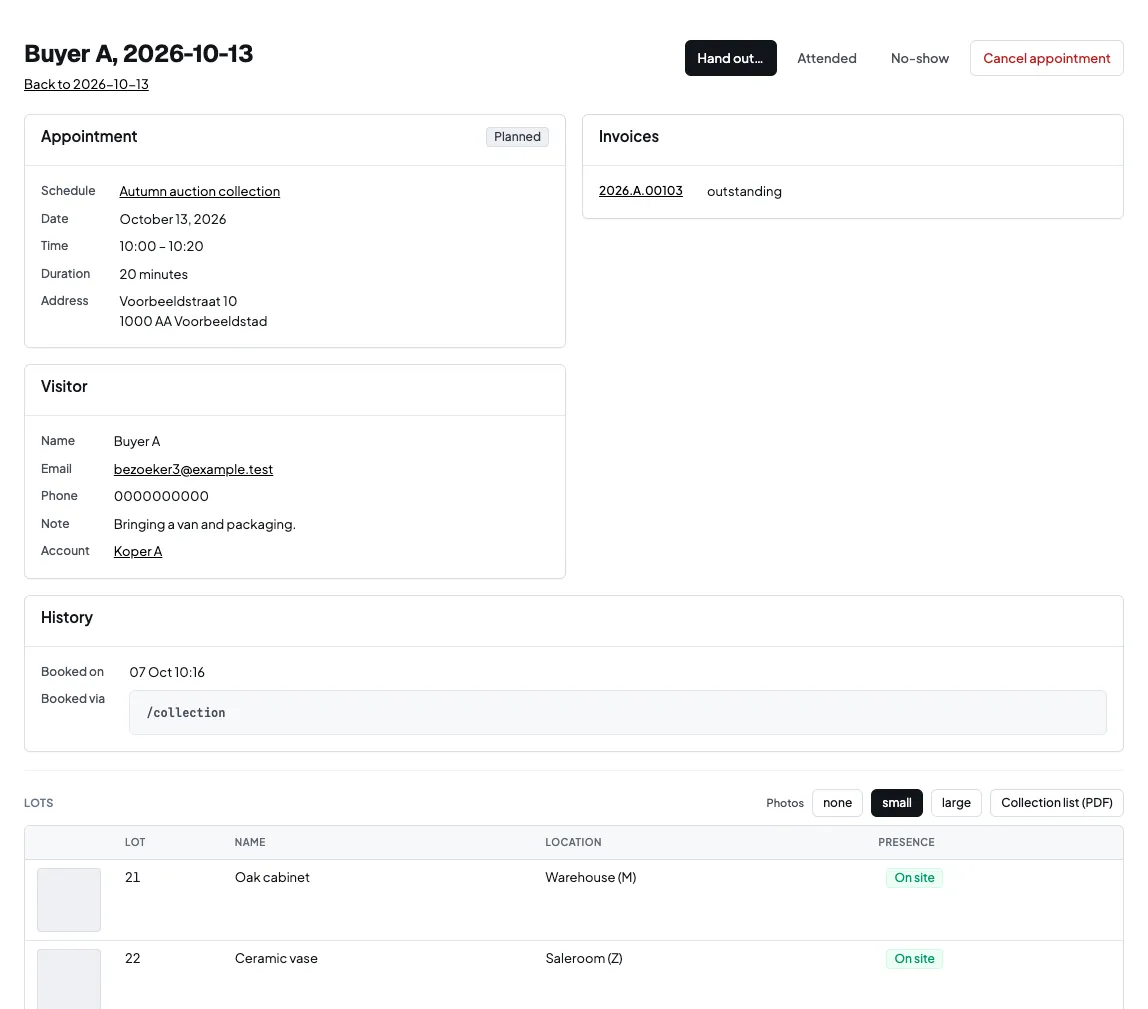Click the address line Voorbeeldstraat 10

pos(178,301)
